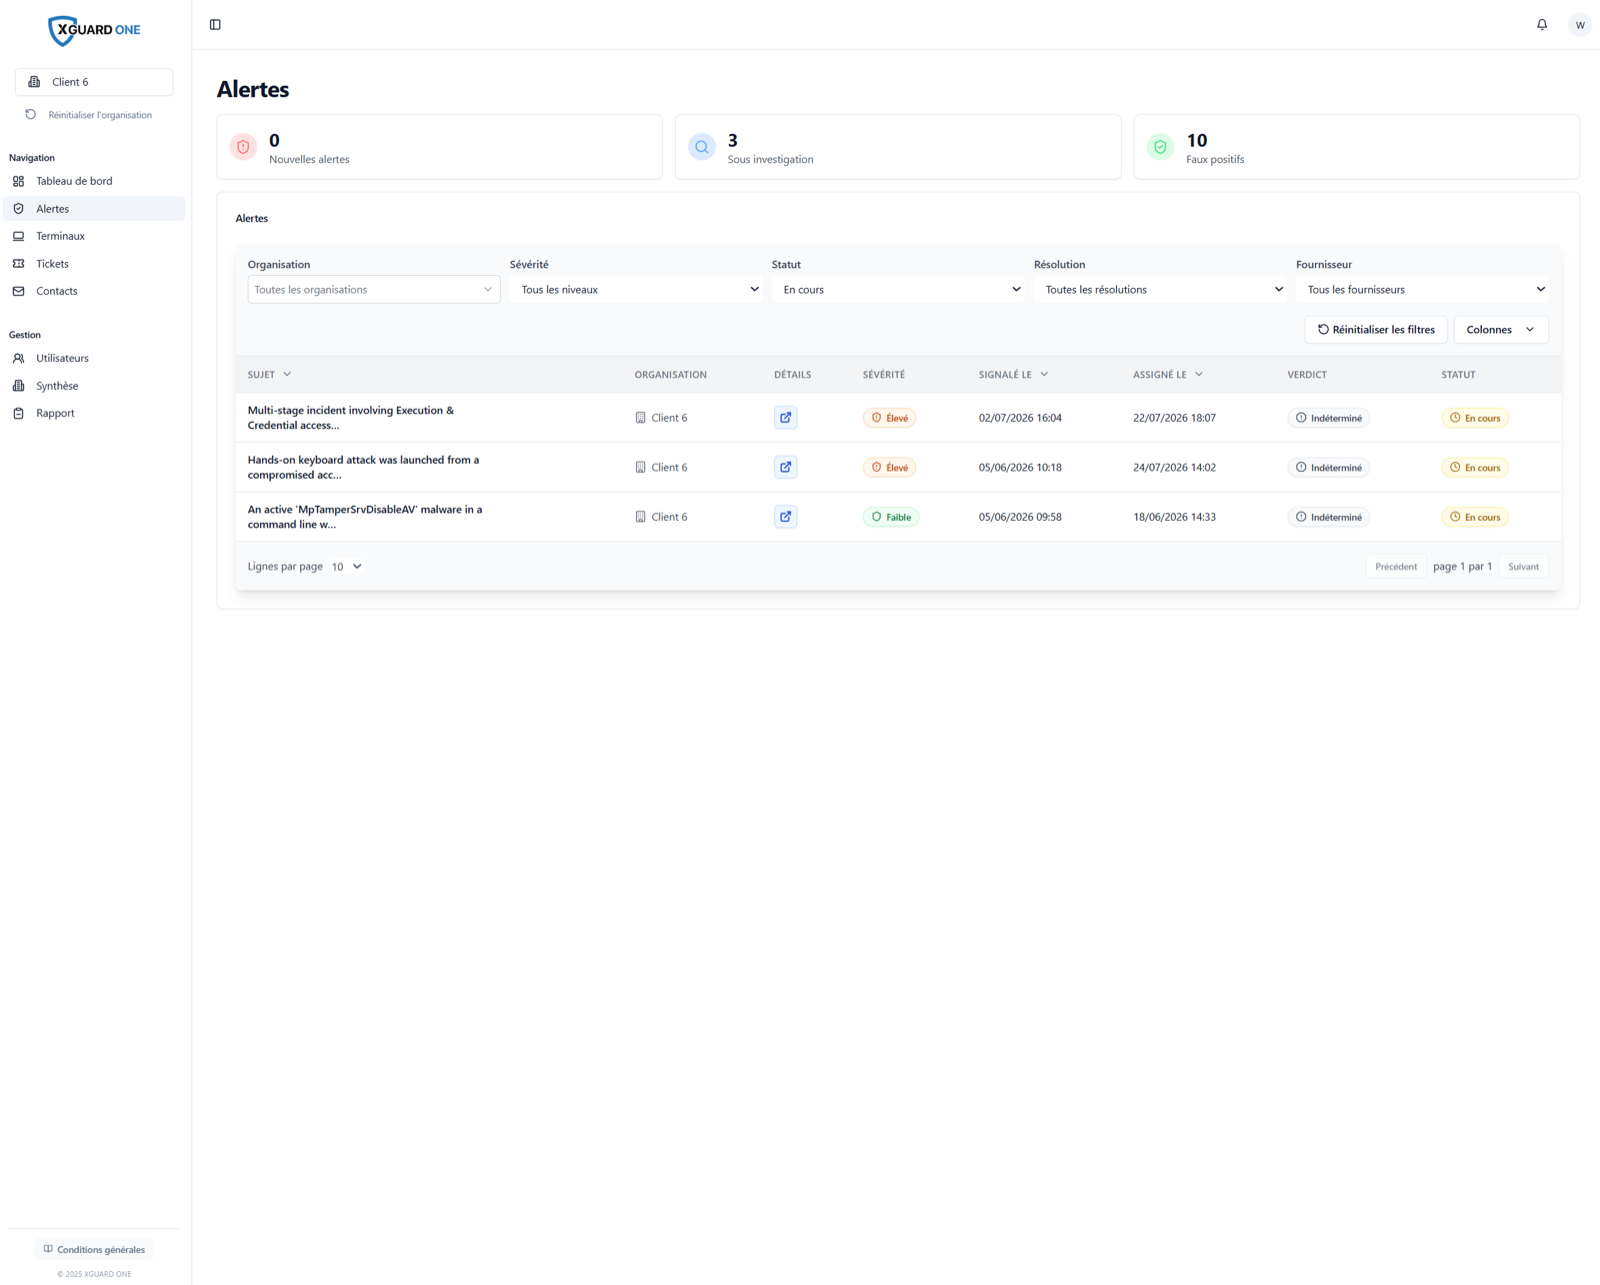Open Utilisateurs management page
Viewport: 1600px width, 1285px height.
tap(94, 358)
